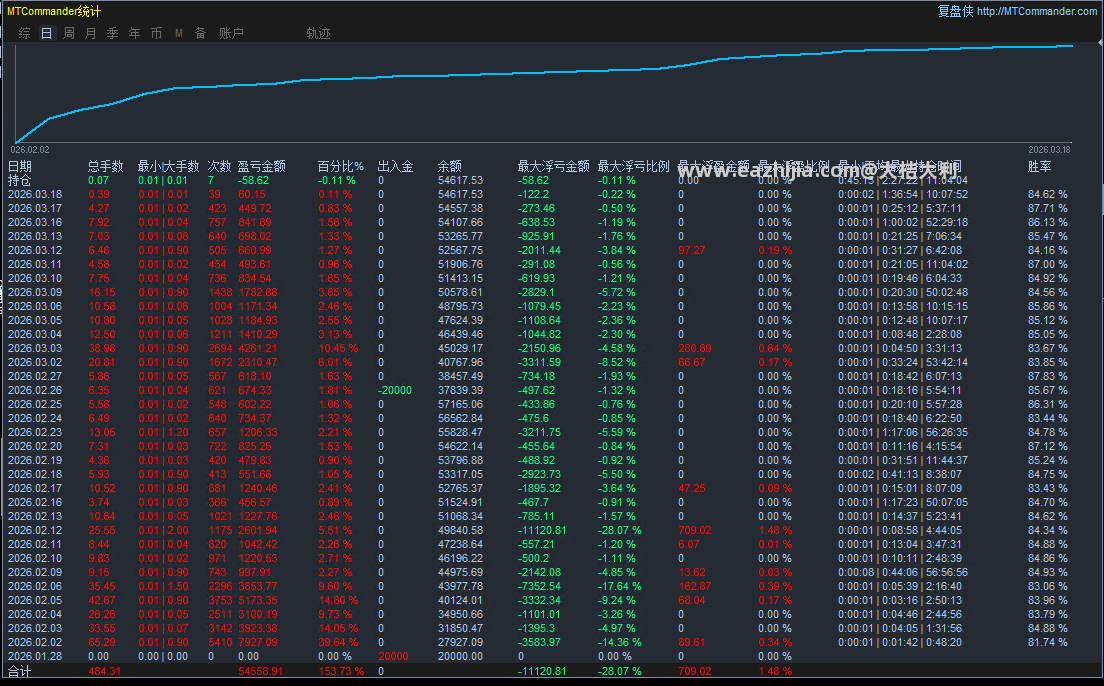
Task: Click the floating profit 280.89
Action: click(695, 349)
